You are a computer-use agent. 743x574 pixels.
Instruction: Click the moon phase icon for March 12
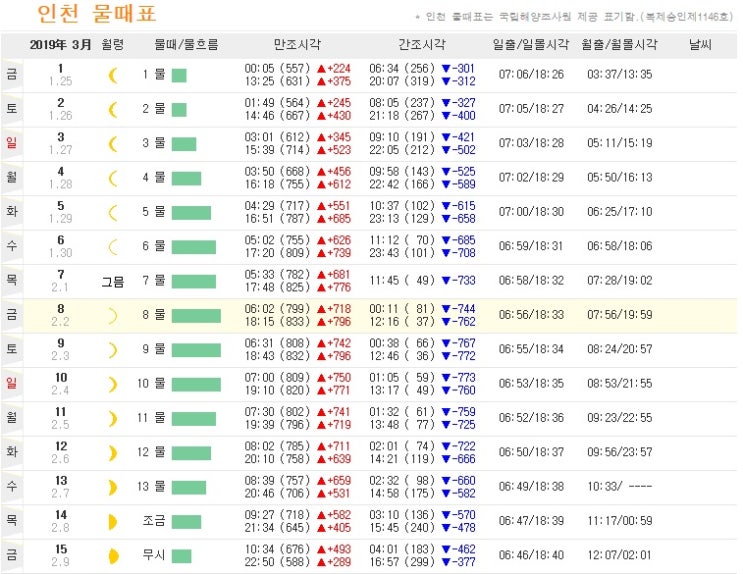tap(113, 453)
